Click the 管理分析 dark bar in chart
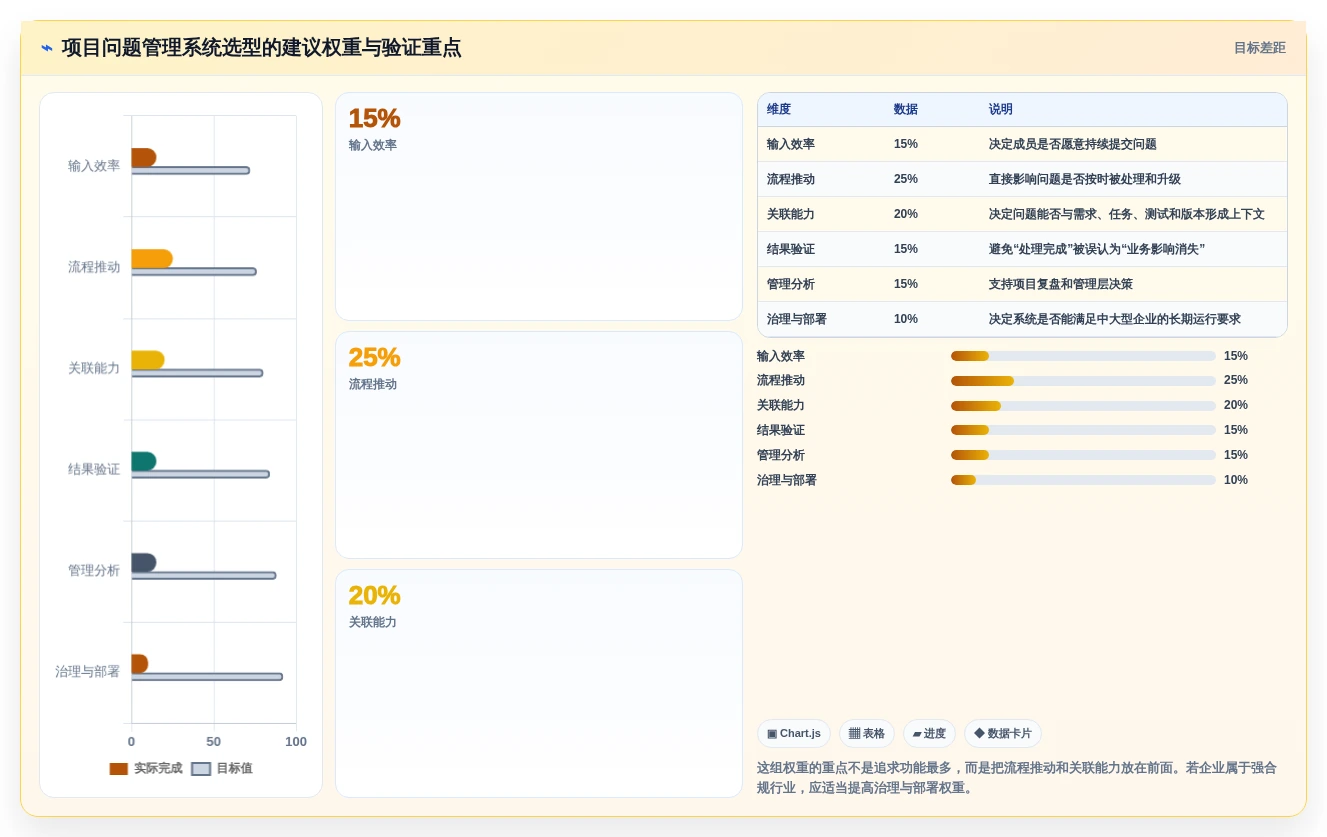The image size is (1327, 837). (x=144, y=563)
